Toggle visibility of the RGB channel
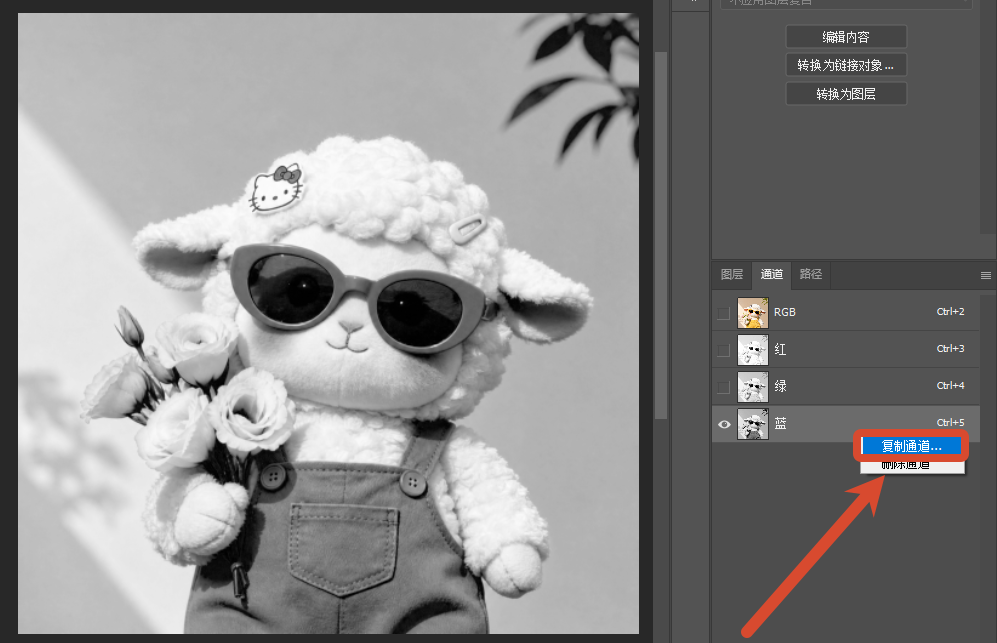997x643 pixels. pyautogui.click(x=723, y=313)
